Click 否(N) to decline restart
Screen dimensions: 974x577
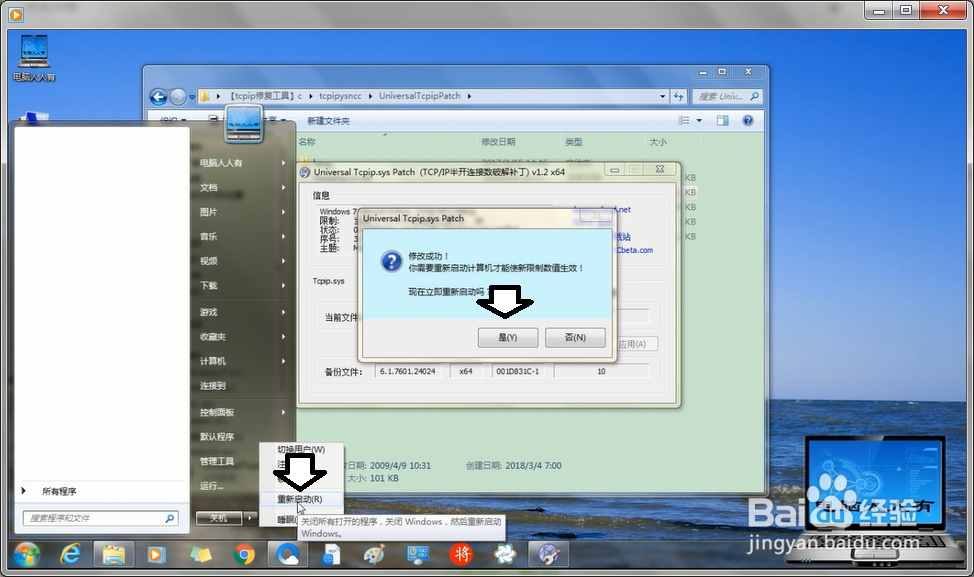pos(575,337)
